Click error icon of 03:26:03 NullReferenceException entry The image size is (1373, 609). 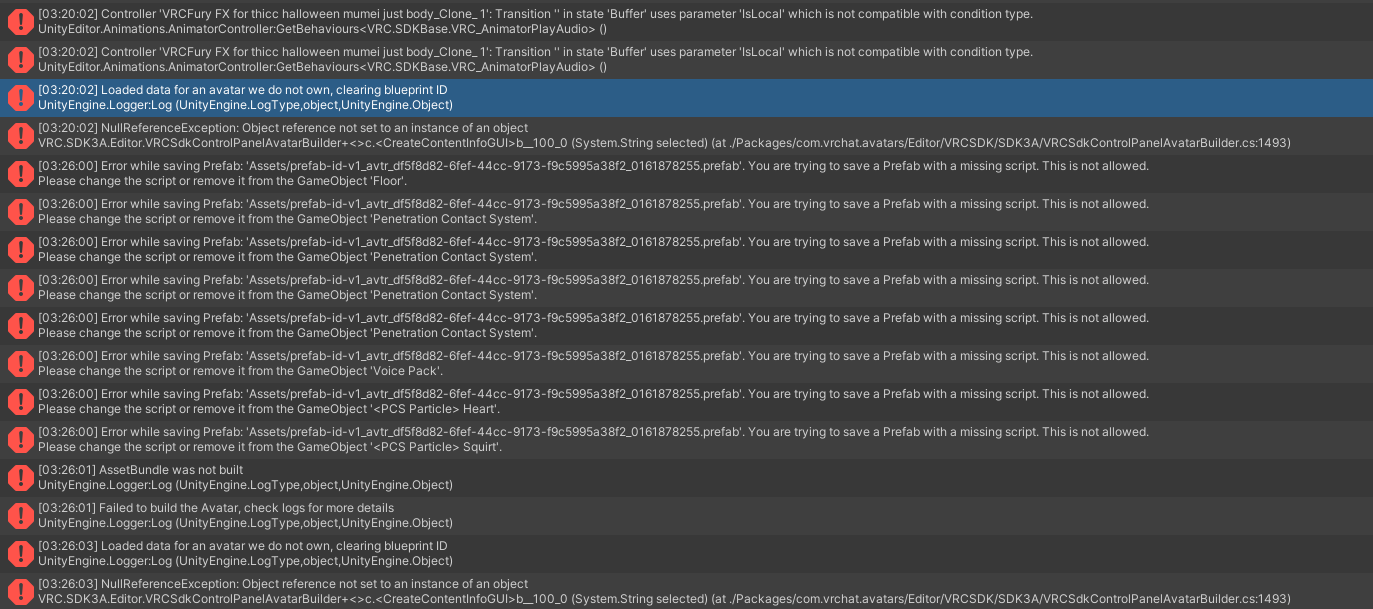click(x=20, y=591)
